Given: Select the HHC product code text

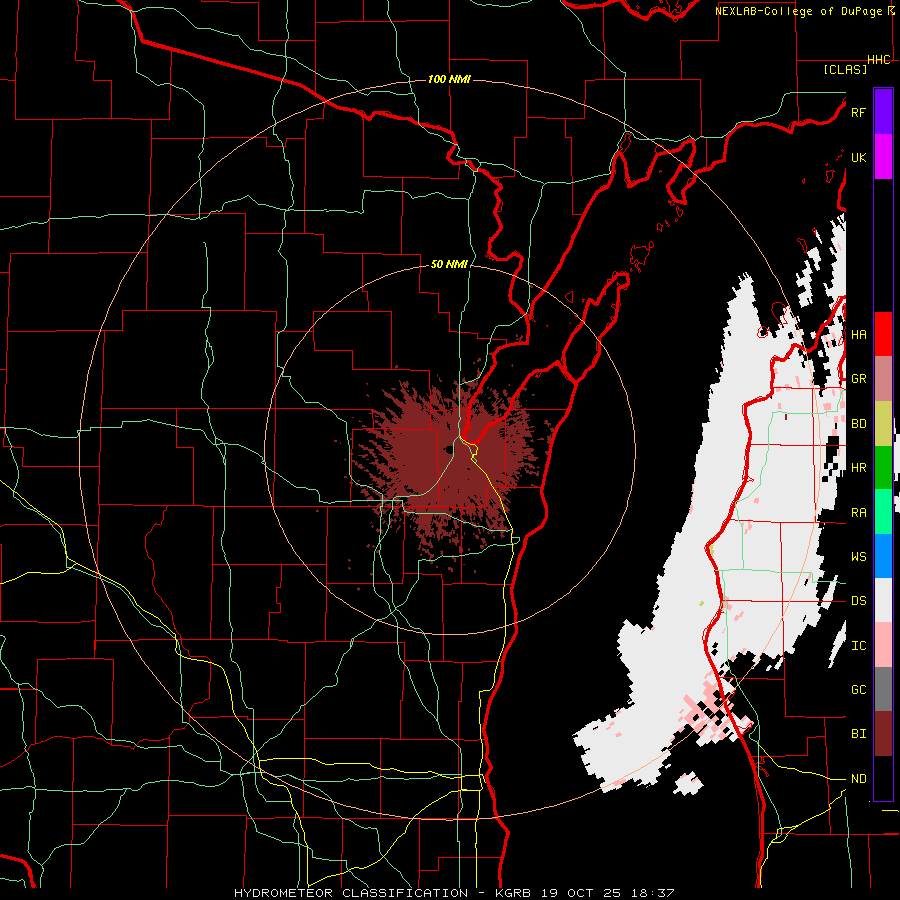Looking at the screenshot, I should pos(879,60).
